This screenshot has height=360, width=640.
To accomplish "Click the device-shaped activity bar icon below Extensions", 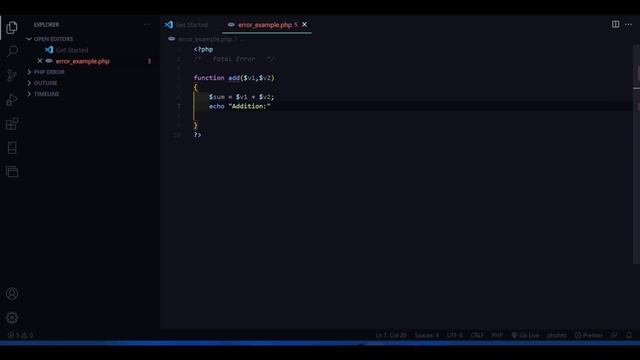I will tap(12, 148).
